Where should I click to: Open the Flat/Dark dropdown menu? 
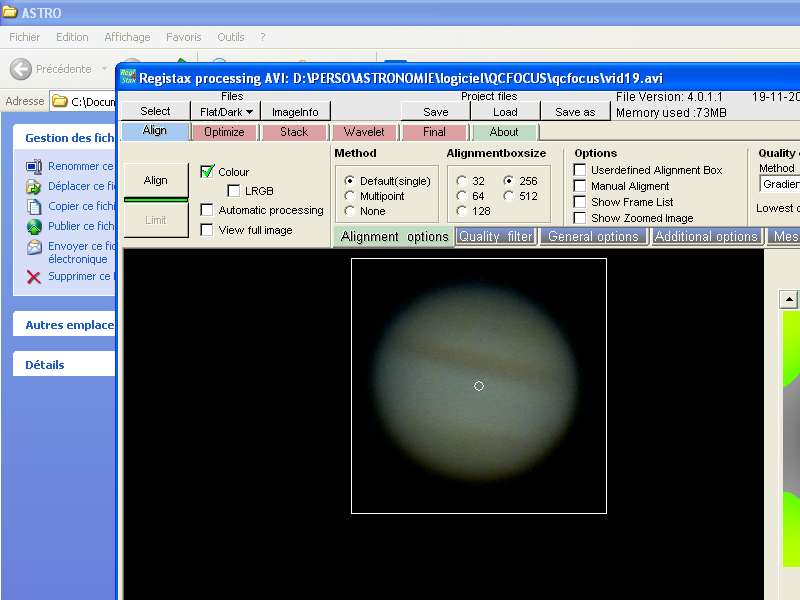point(226,112)
